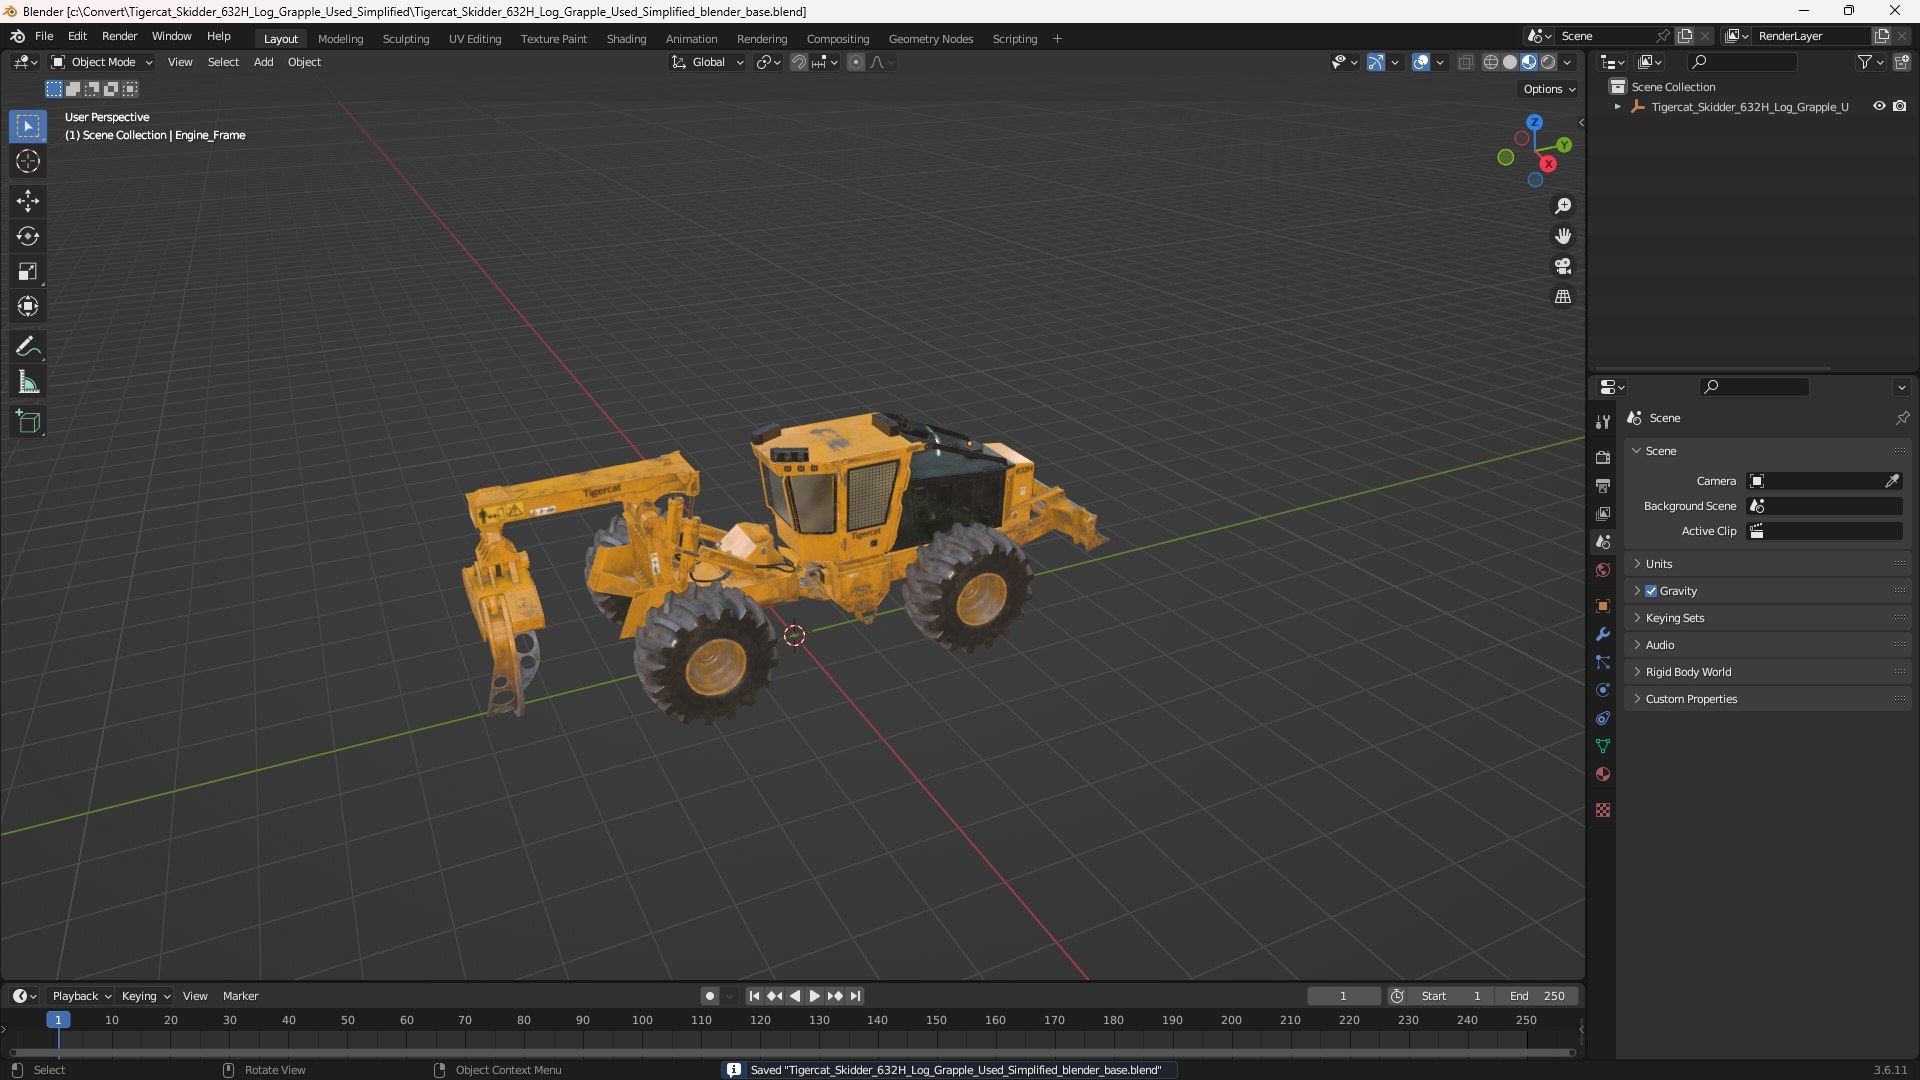
Task: Switch to the Shading workspace tab
Action: 626,39
